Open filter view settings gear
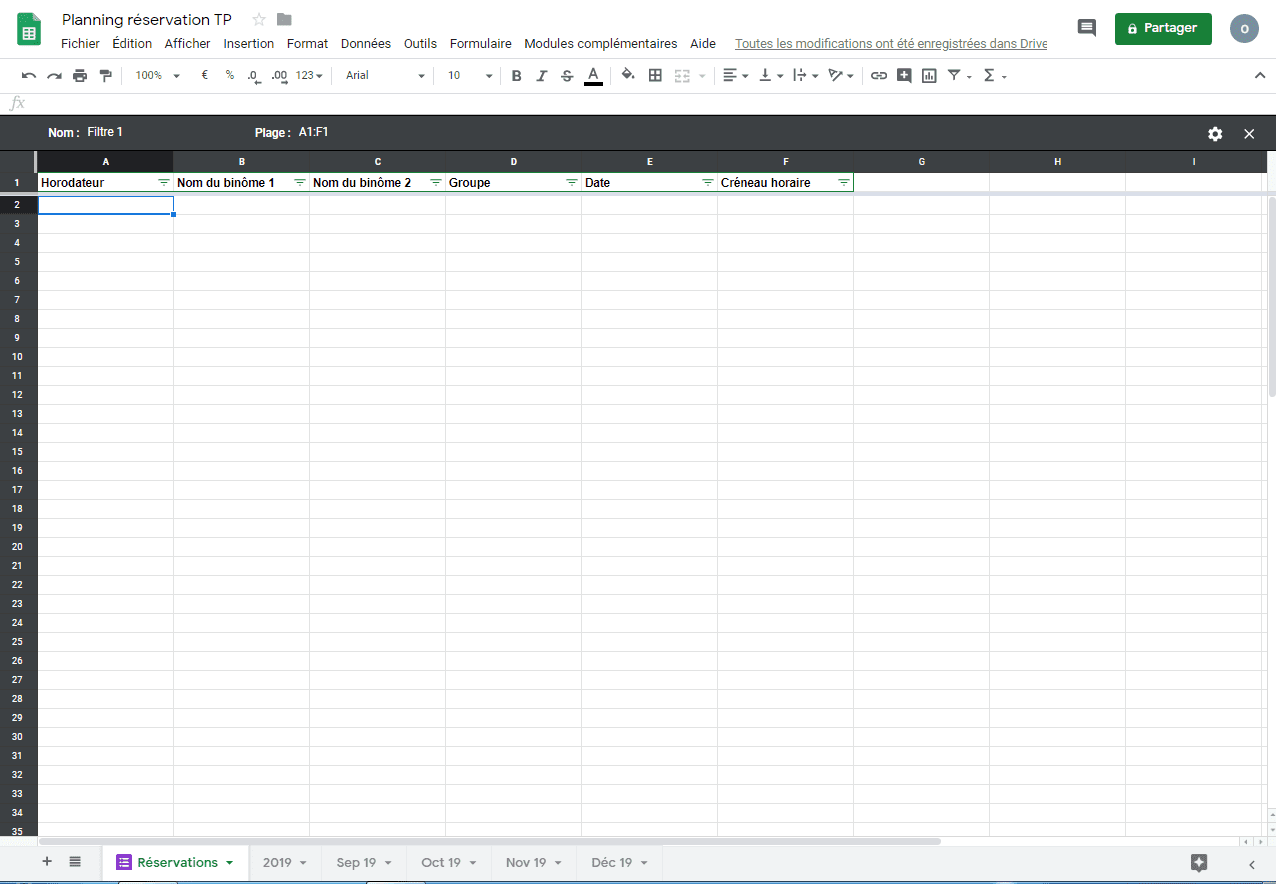 click(1215, 134)
